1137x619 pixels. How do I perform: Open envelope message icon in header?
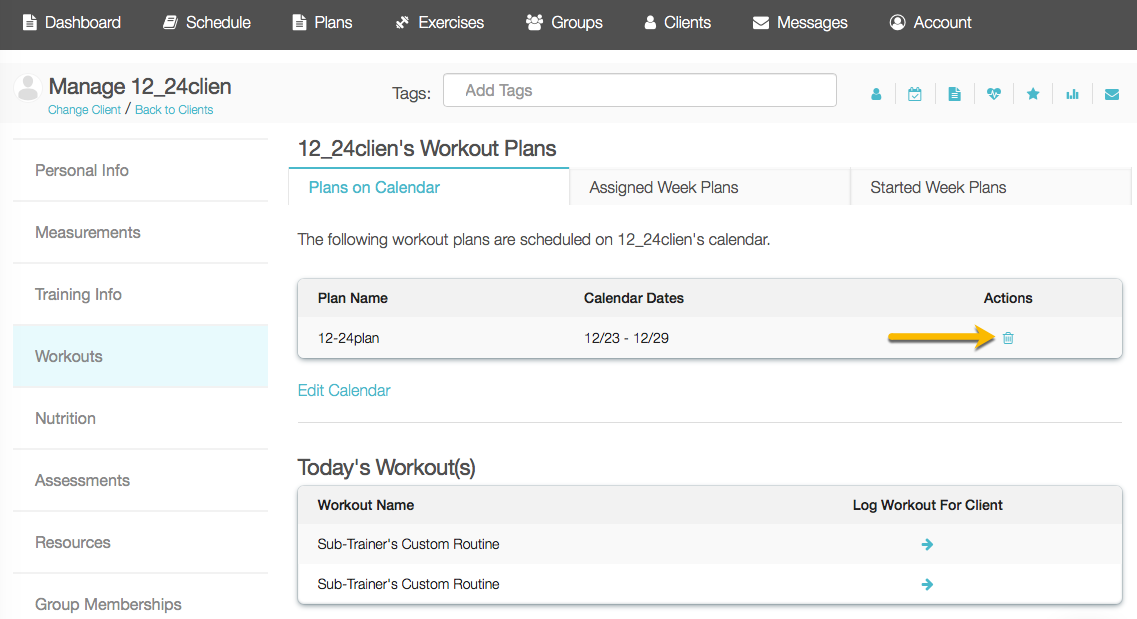click(1112, 94)
